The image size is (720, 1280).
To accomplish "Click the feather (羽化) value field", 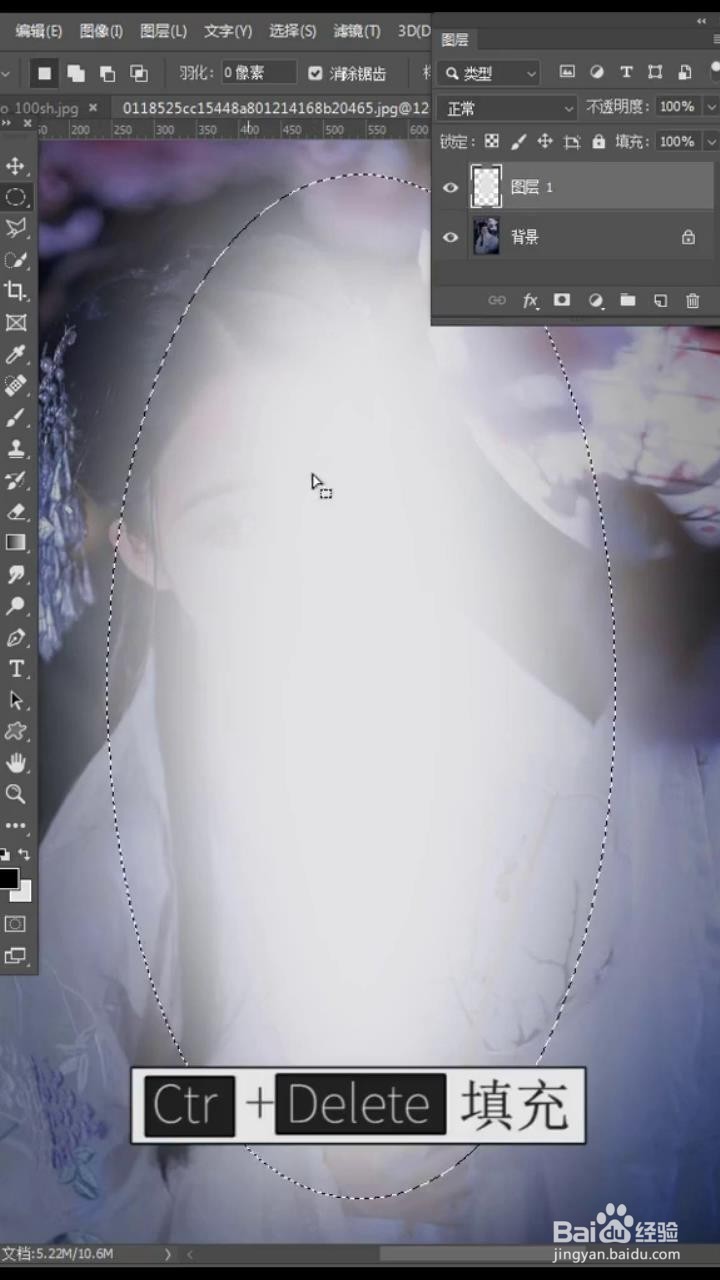I will point(258,73).
